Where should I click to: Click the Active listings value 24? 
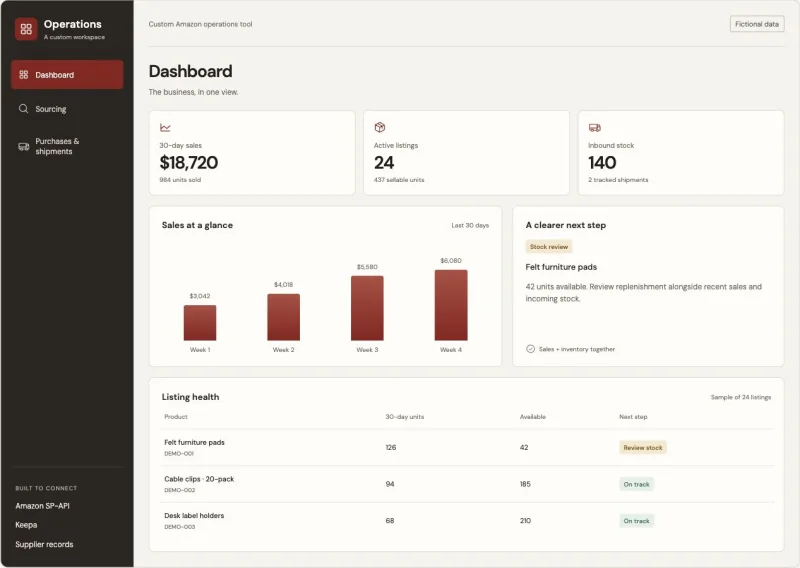click(x=384, y=162)
